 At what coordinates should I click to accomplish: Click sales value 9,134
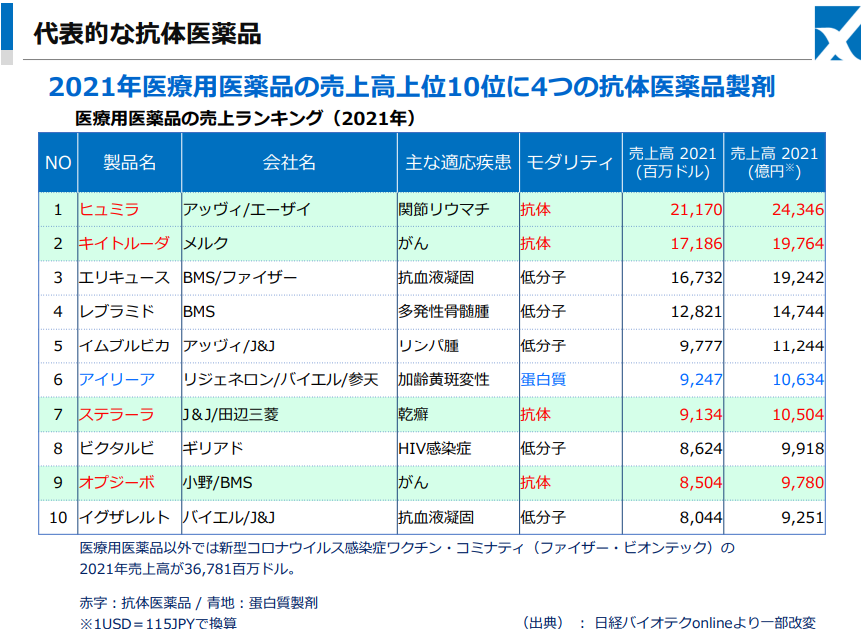pyautogui.click(x=701, y=414)
